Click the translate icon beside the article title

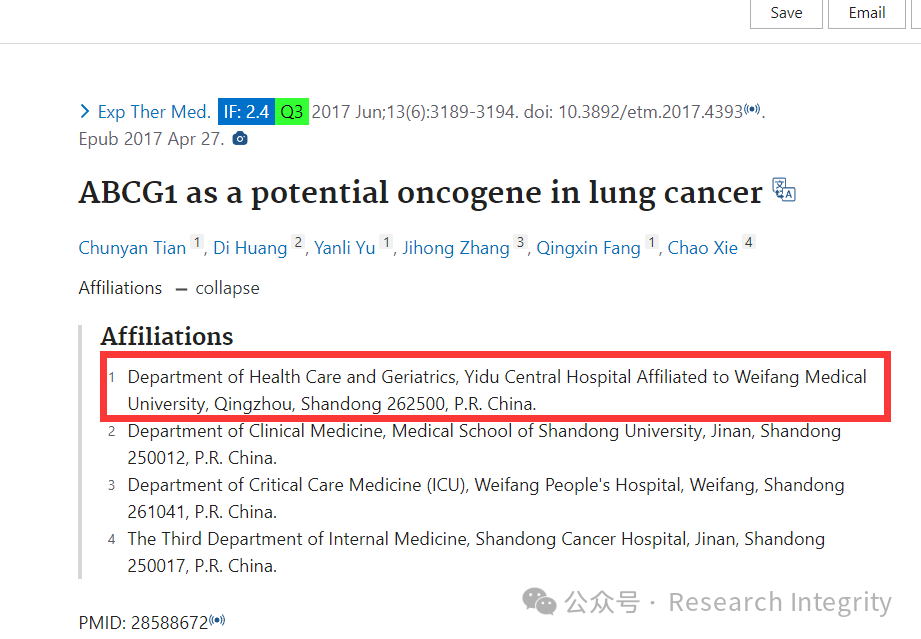(x=784, y=190)
